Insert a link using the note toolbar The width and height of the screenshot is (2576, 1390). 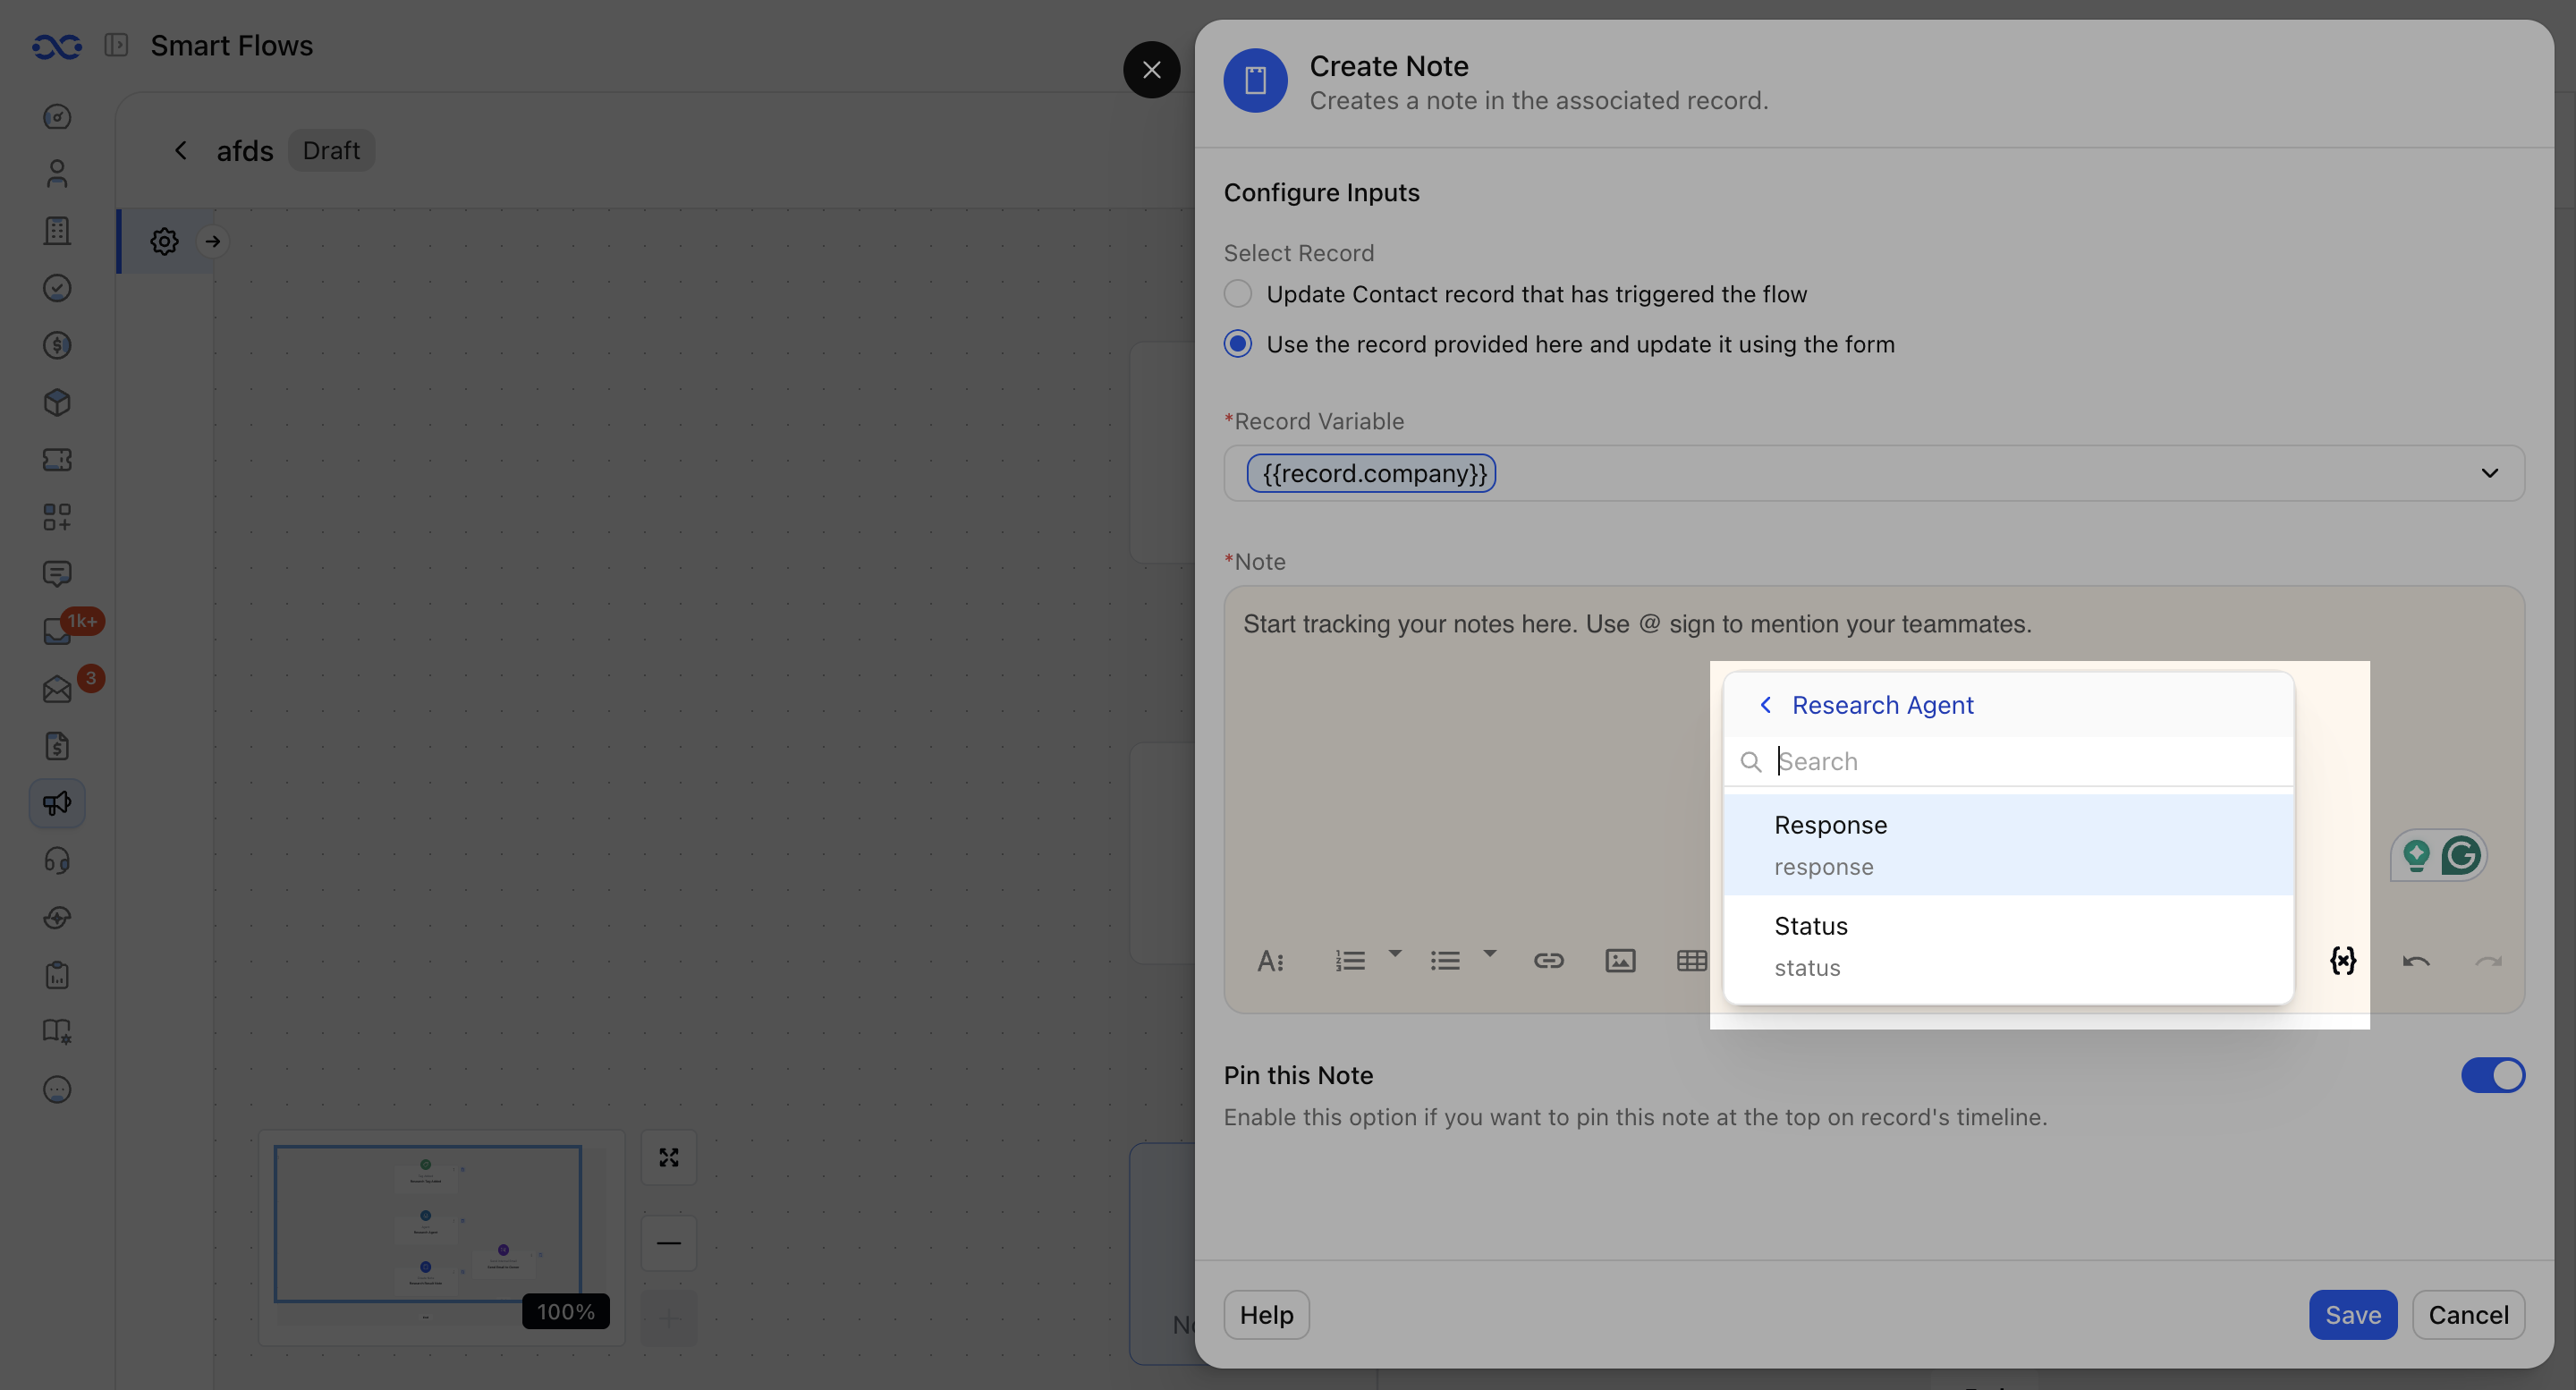pyautogui.click(x=1549, y=961)
